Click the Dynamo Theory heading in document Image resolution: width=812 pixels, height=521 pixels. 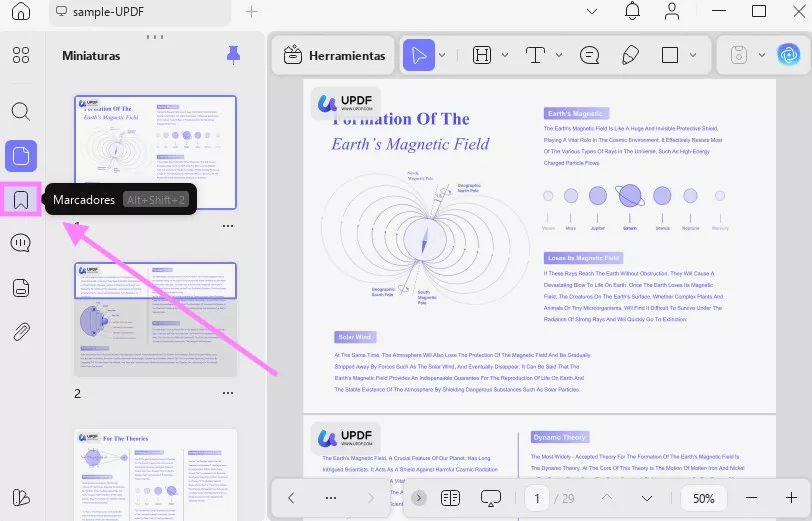tap(559, 437)
